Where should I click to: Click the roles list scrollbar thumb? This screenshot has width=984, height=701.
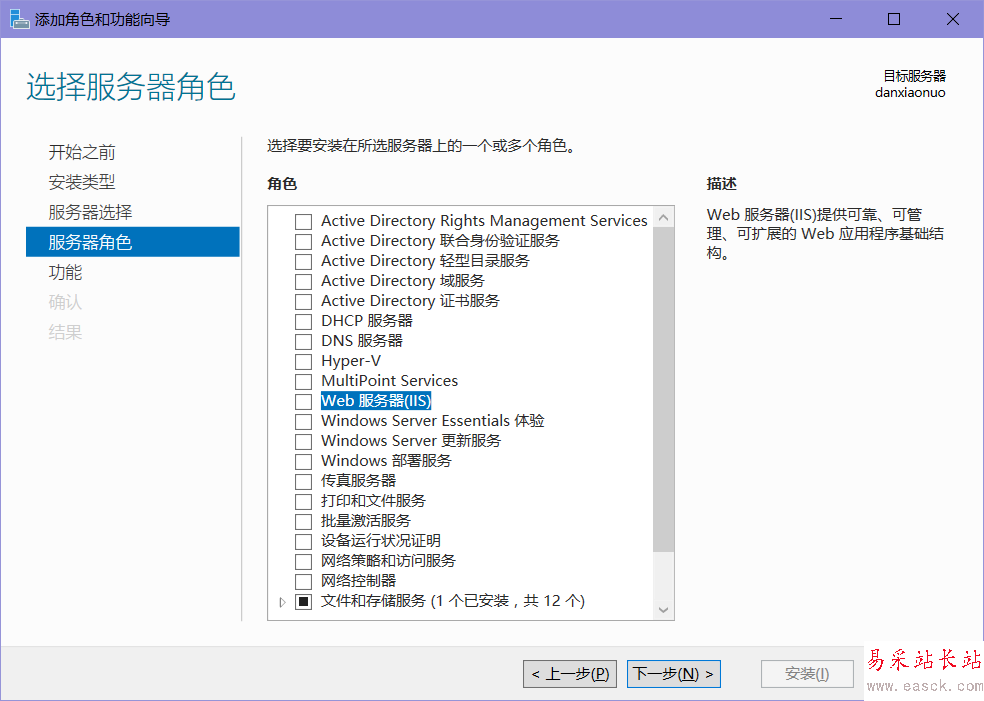click(663, 390)
